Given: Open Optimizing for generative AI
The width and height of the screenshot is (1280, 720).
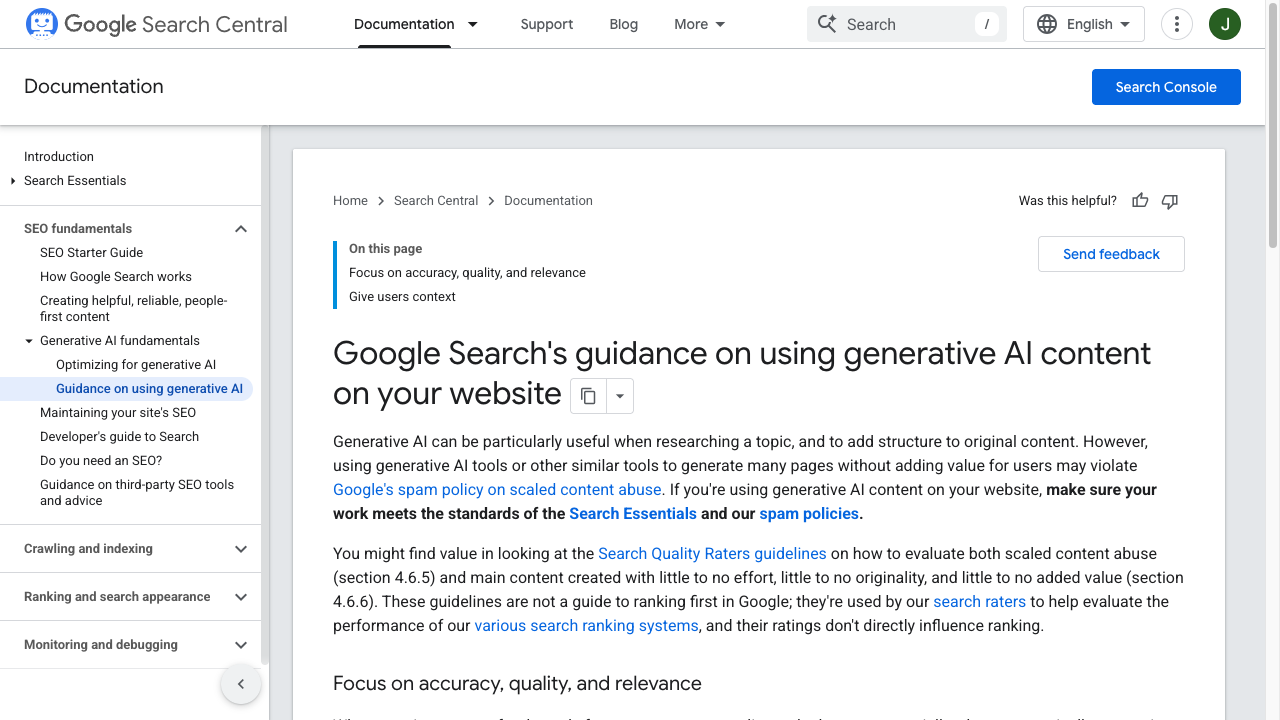Looking at the screenshot, I should (136, 365).
